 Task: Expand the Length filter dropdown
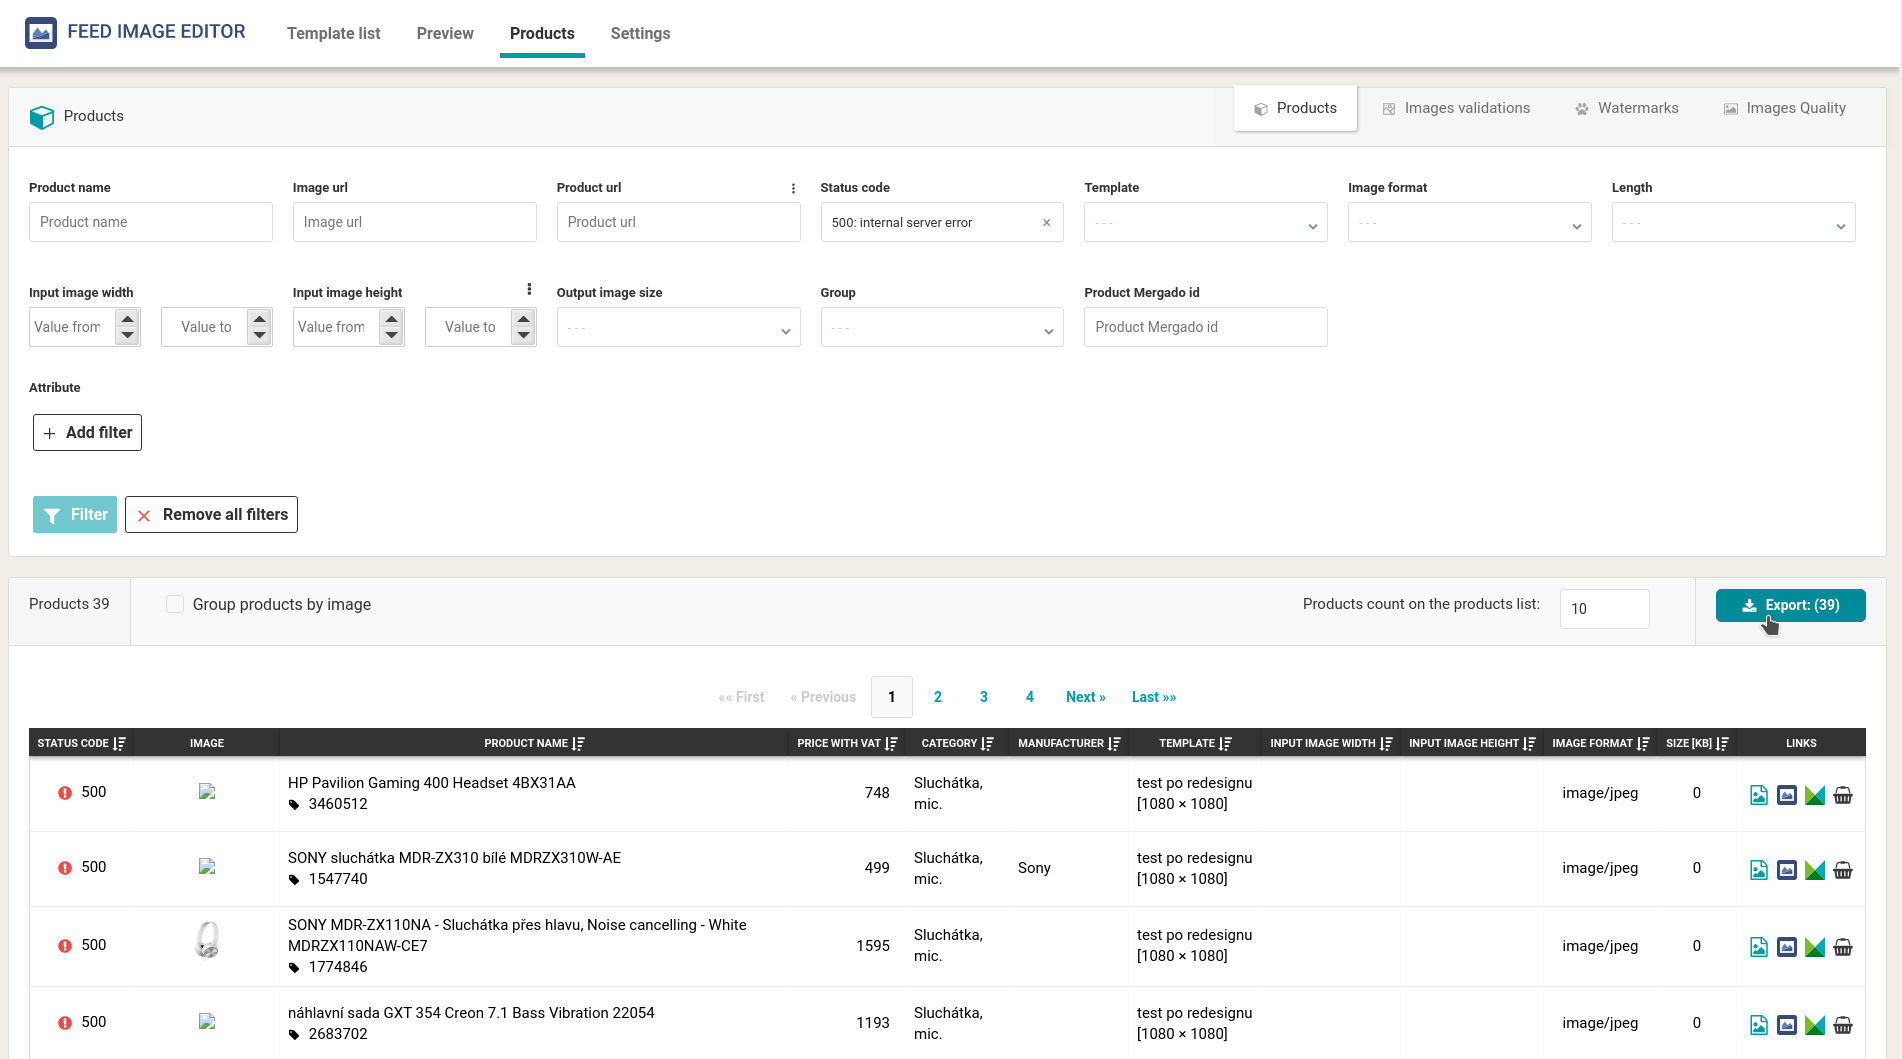click(1733, 222)
